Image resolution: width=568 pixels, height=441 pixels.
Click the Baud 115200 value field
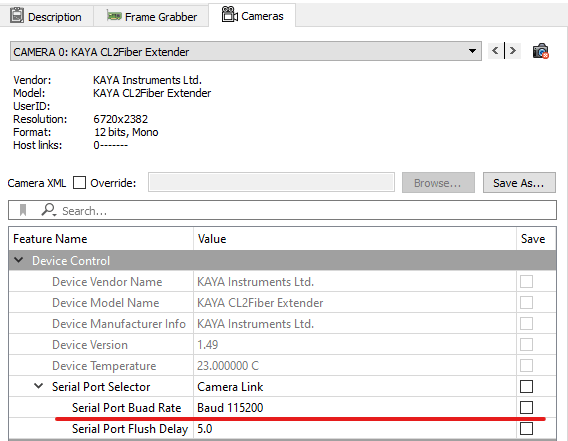[355, 408]
